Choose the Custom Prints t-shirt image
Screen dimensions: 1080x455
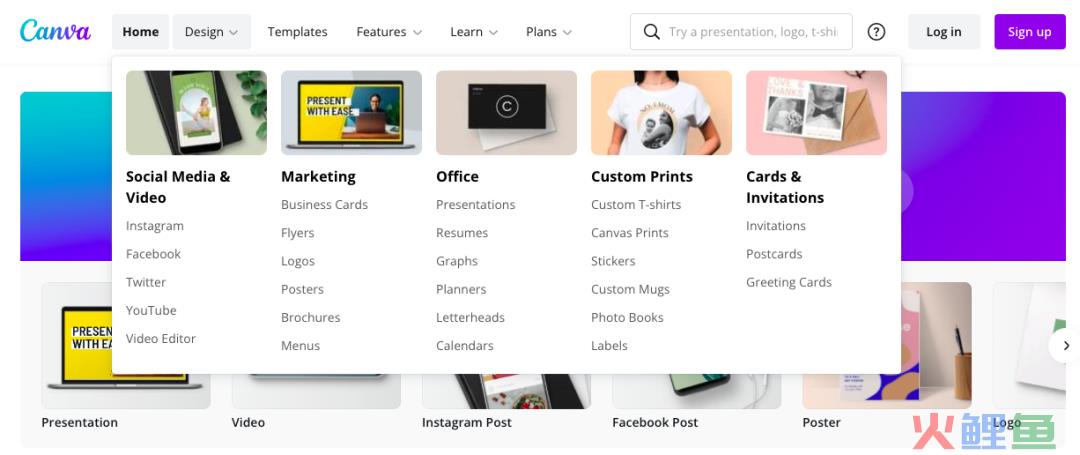661,113
